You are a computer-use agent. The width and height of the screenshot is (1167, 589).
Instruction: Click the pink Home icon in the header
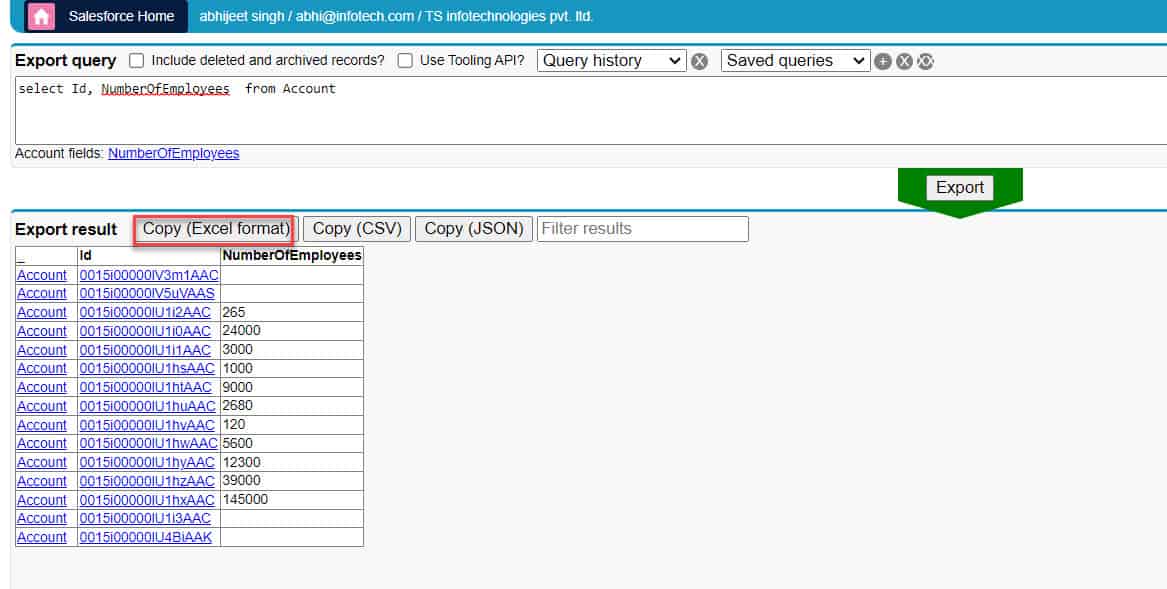[x=39, y=16]
